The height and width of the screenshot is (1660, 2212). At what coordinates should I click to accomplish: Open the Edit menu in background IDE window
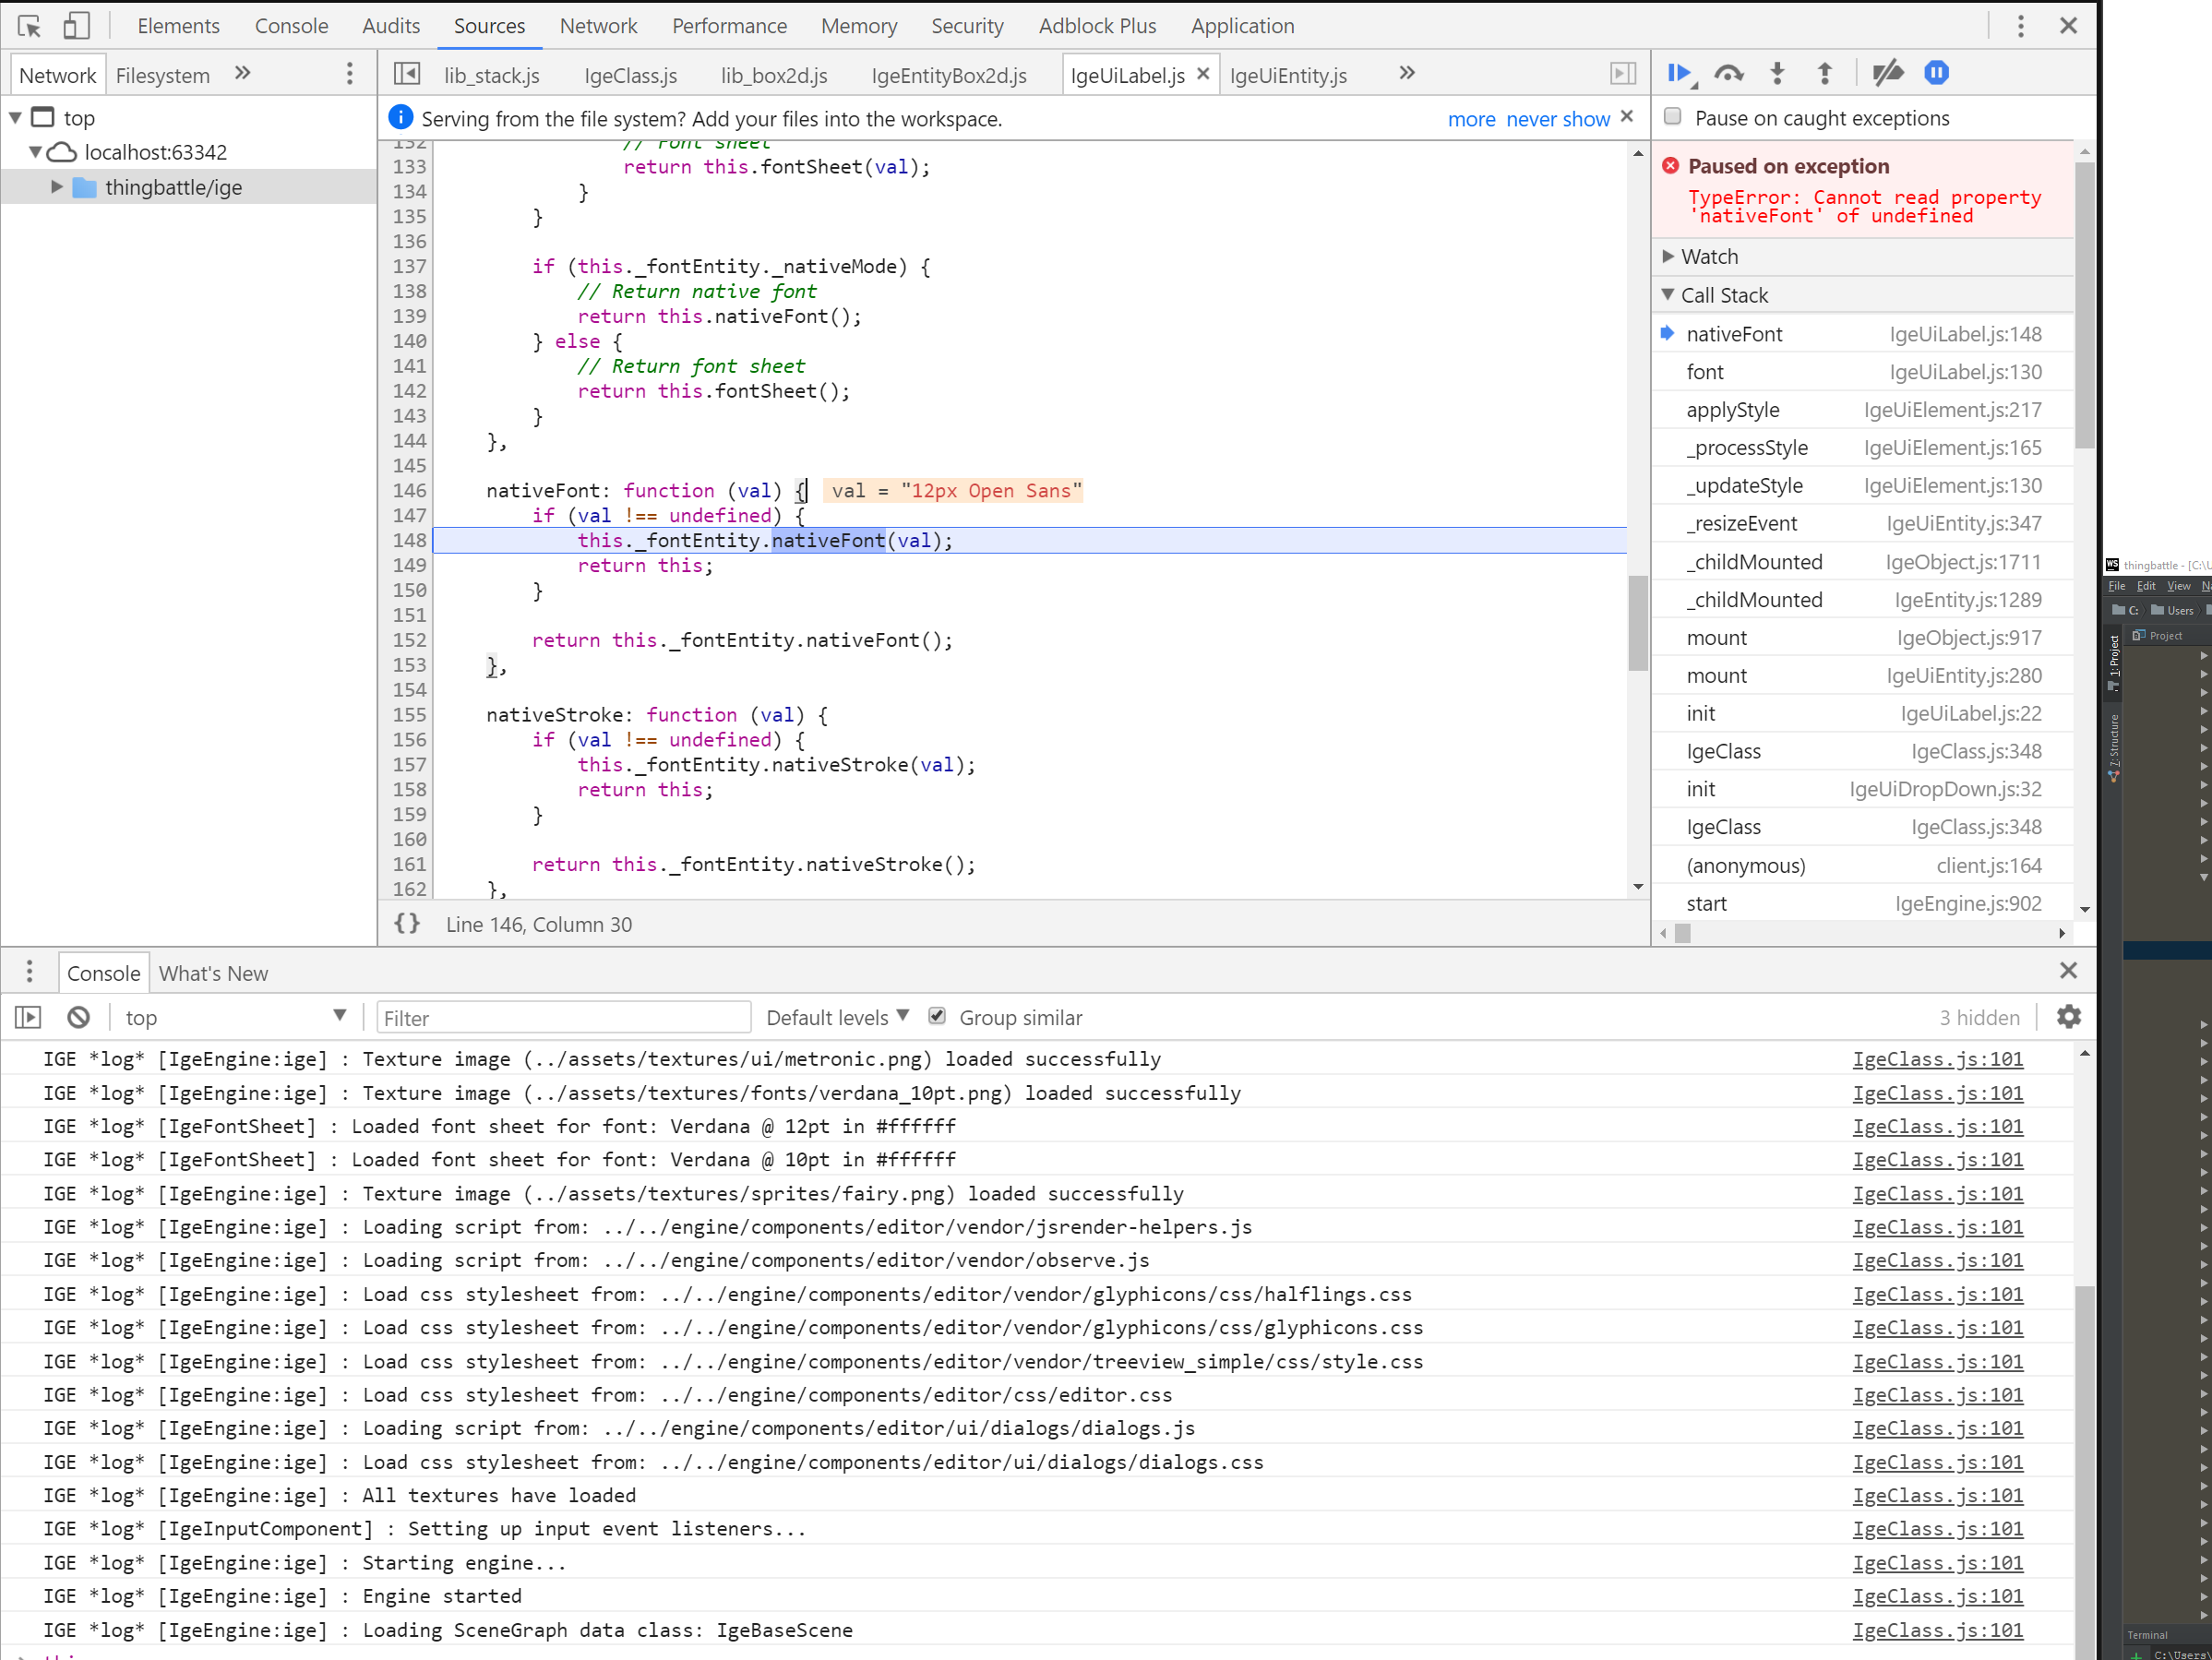point(2146,586)
